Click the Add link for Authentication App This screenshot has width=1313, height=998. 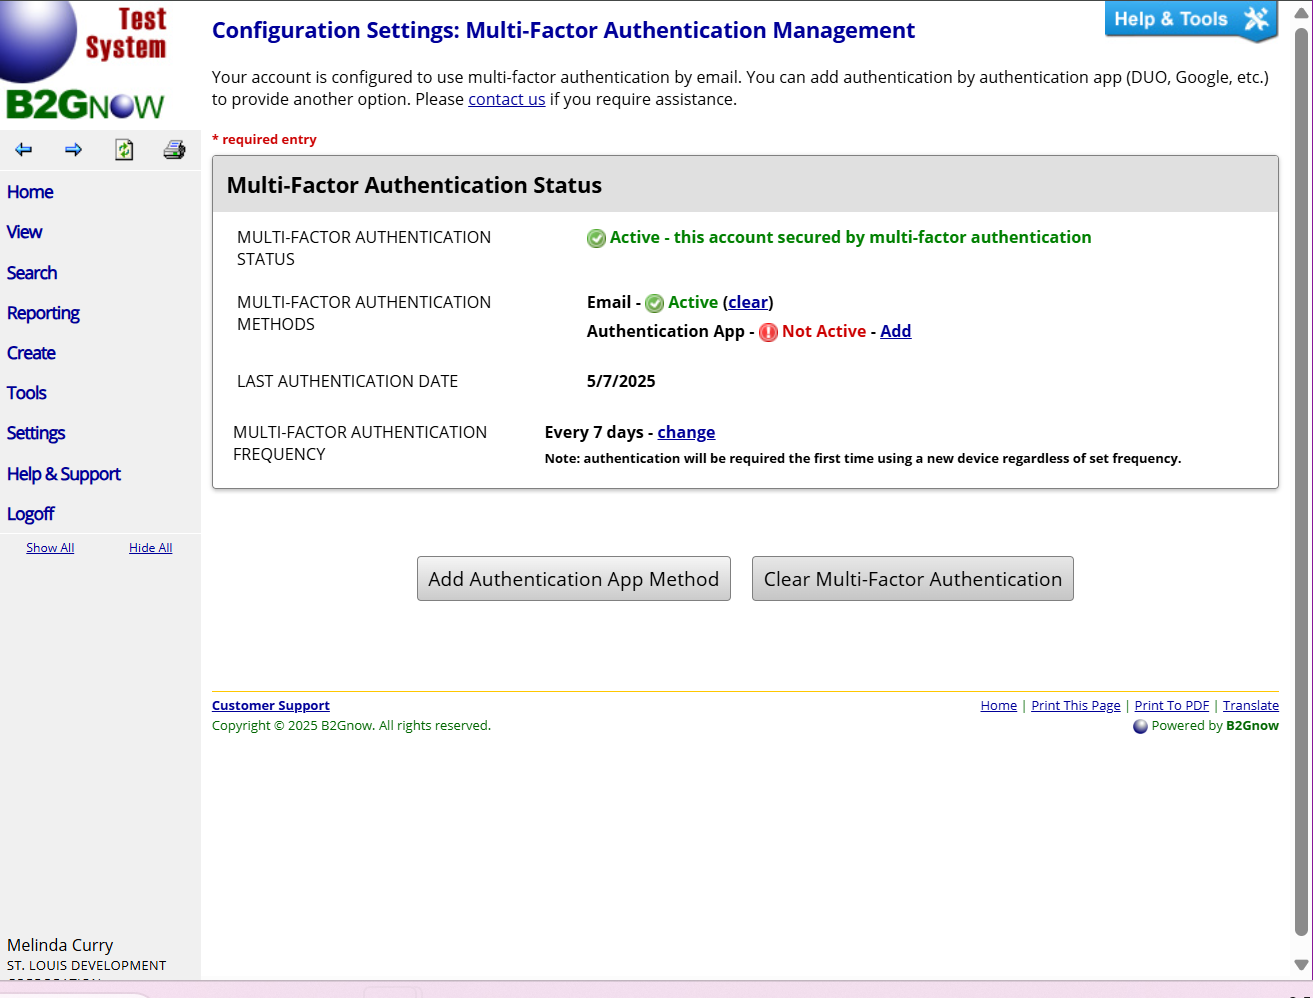click(895, 331)
